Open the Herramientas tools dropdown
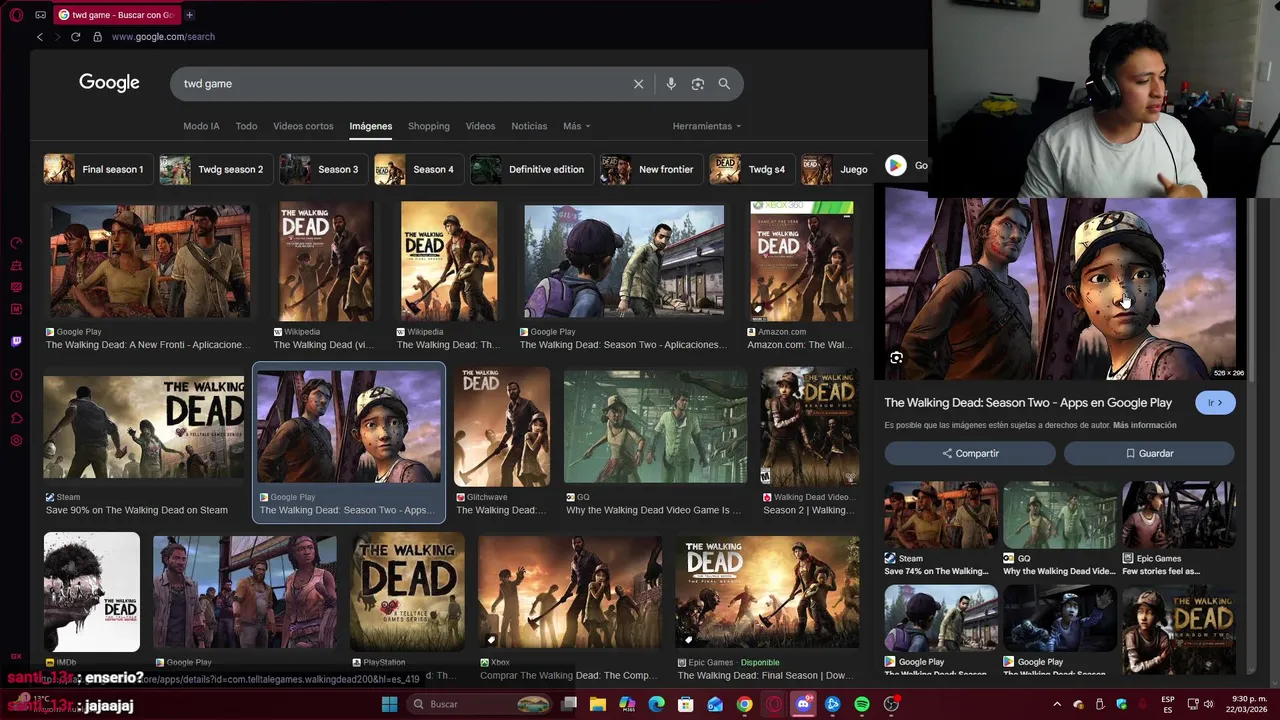 coord(707,126)
